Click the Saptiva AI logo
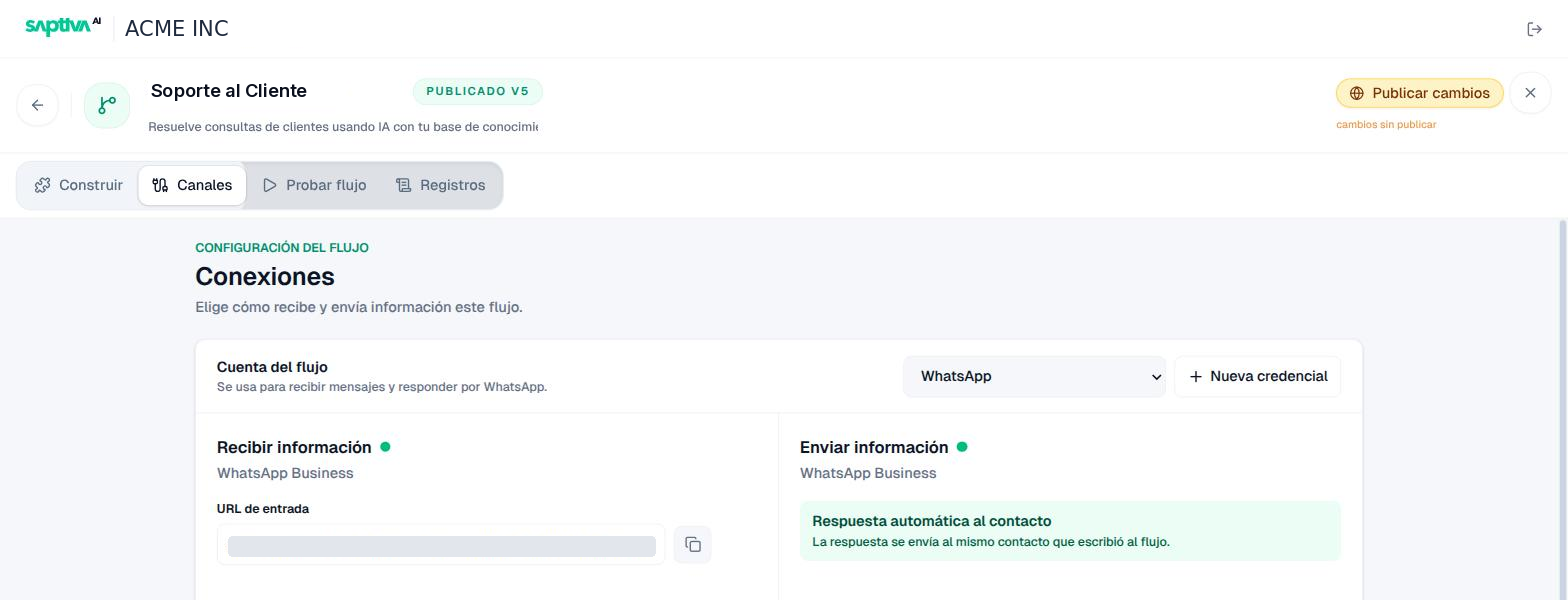This screenshot has height=600, width=1568. click(63, 27)
